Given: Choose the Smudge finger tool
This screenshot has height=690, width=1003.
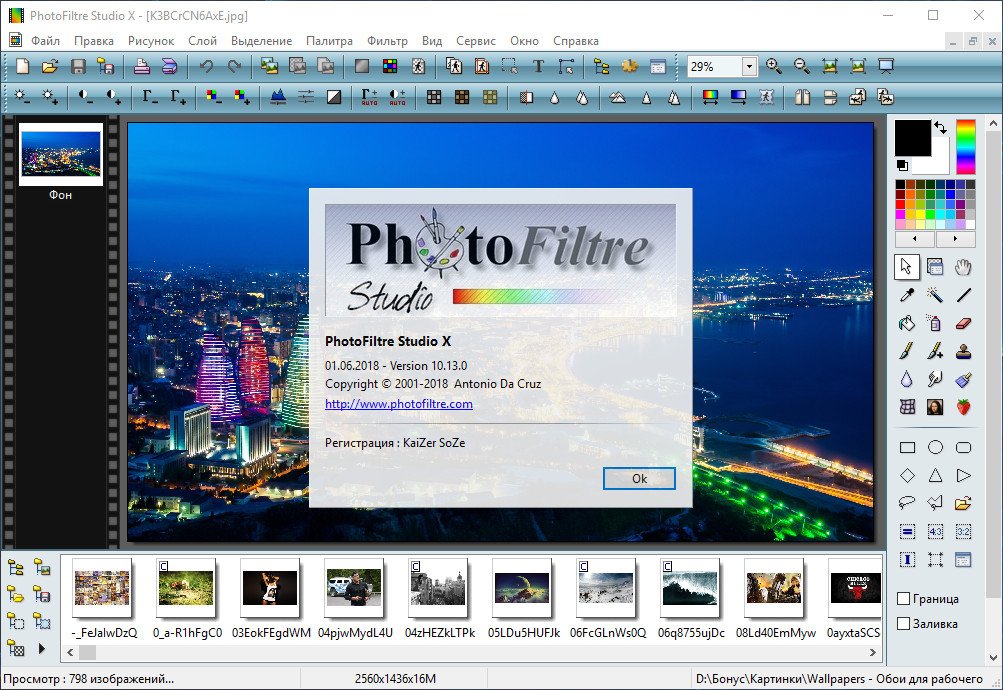Looking at the screenshot, I should [935, 379].
